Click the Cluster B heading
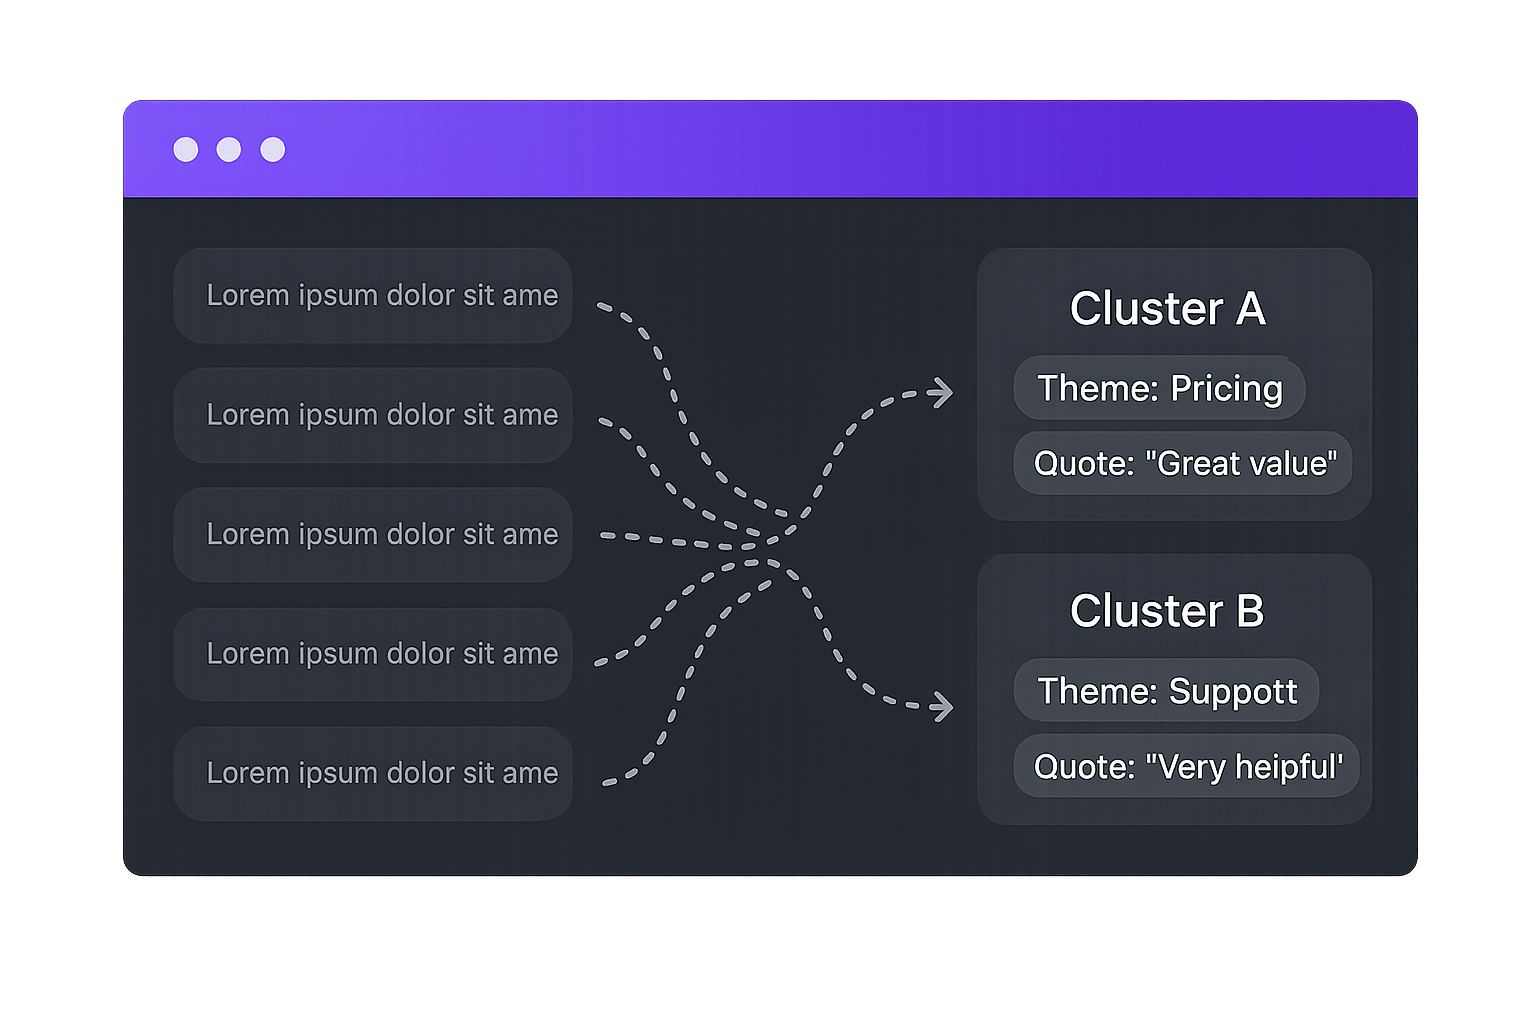The height and width of the screenshot is (1024, 1536). tap(1167, 611)
